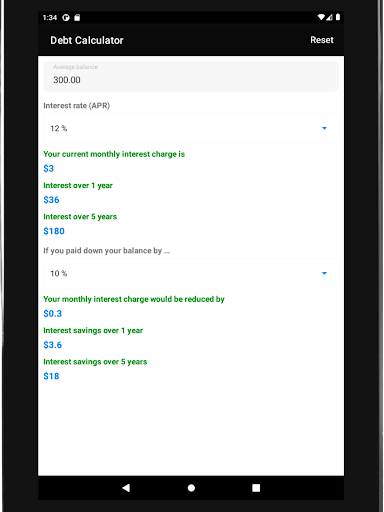Tap the Wi-Fi status icon
The image size is (384, 512).
click(321, 17)
